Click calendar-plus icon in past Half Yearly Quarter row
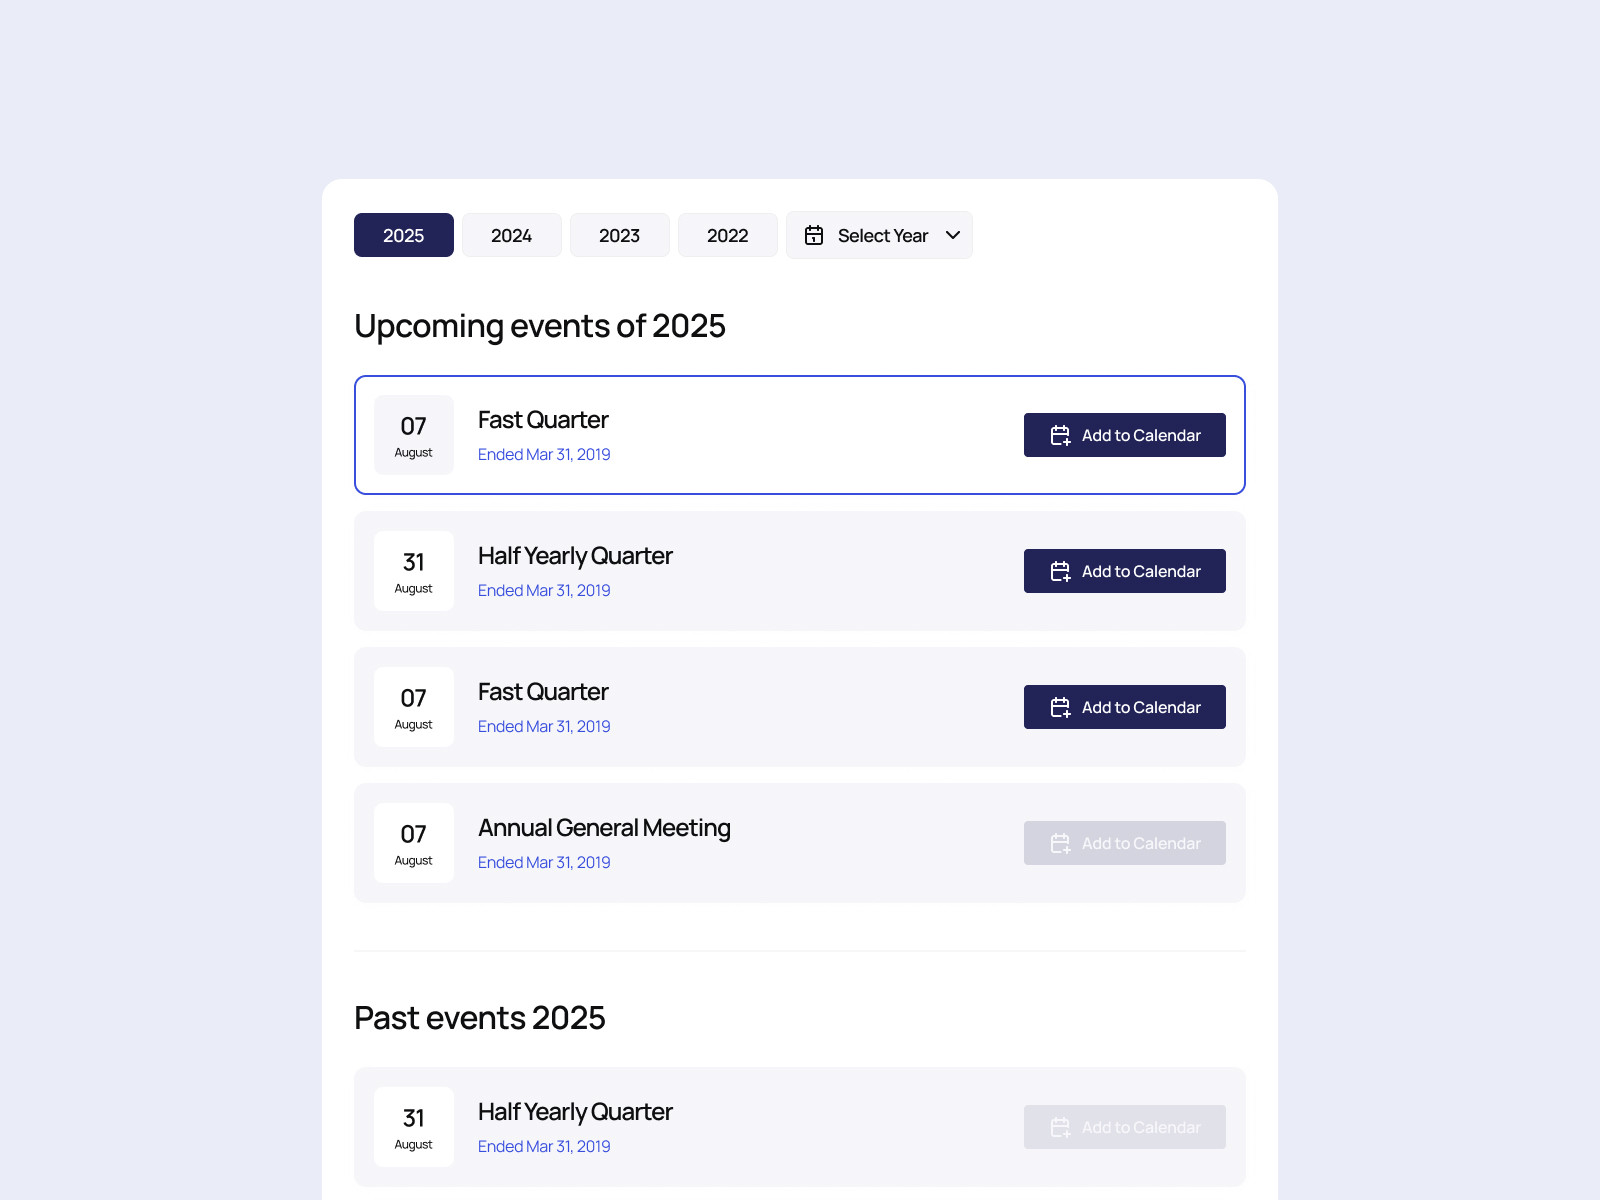The height and width of the screenshot is (1200, 1600). click(x=1060, y=1128)
